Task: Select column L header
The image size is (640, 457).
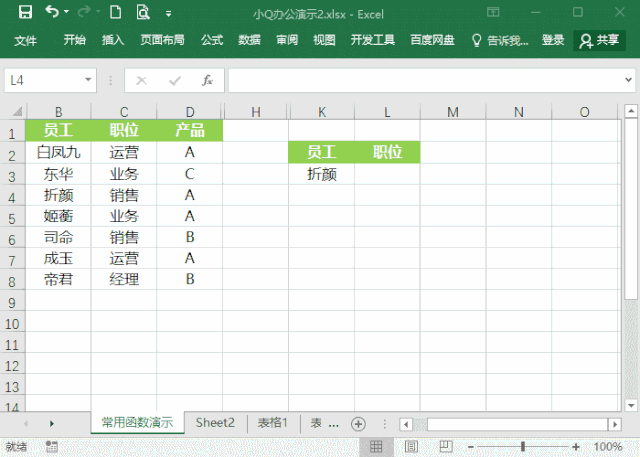Action: [387, 111]
